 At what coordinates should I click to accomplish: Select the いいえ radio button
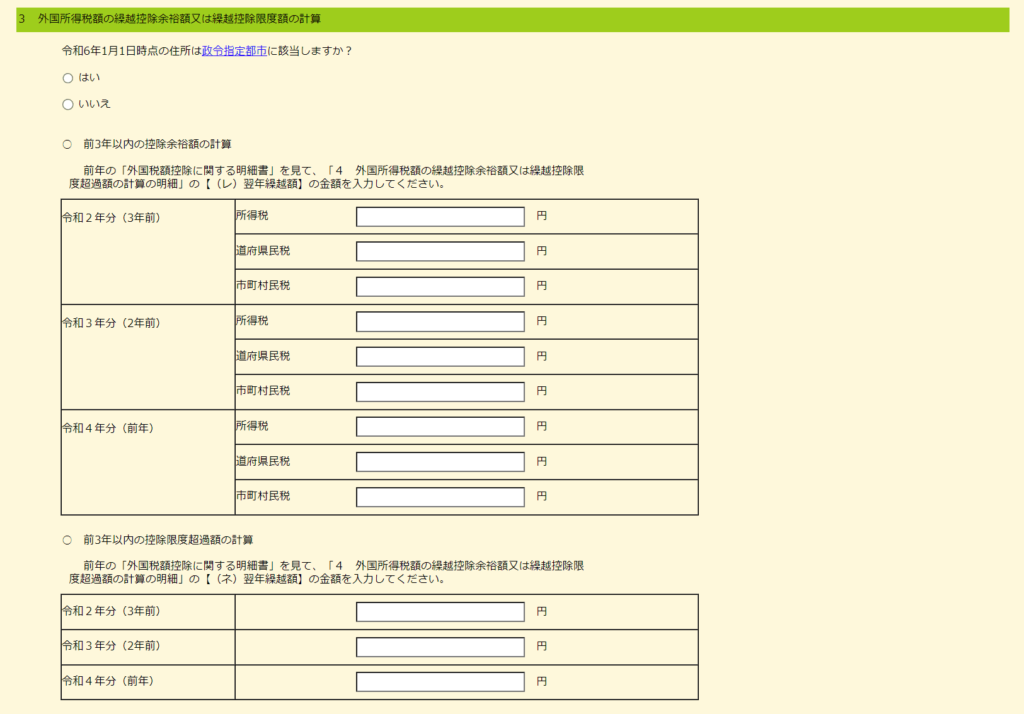[x=68, y=104]
